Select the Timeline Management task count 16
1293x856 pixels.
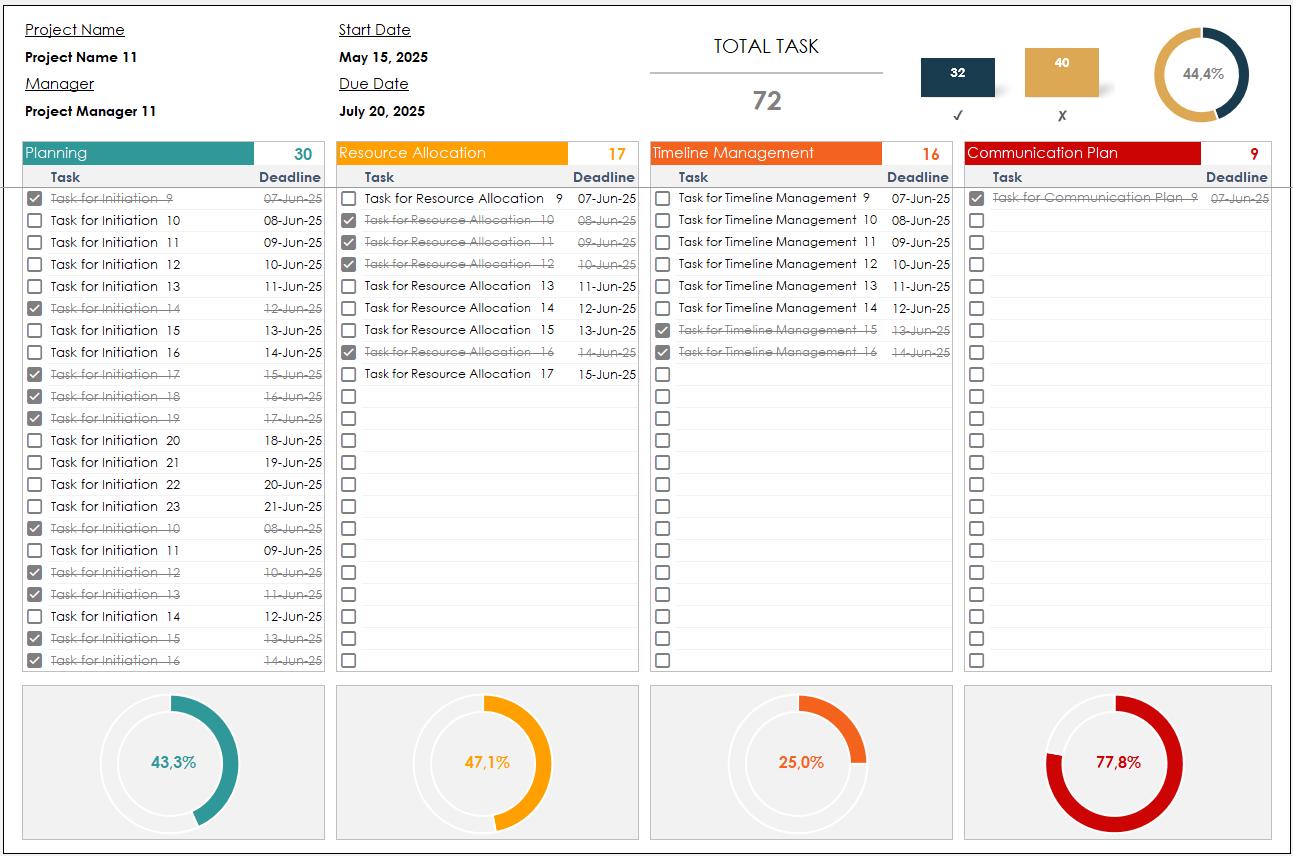pyautogui.click(x=931, y=154)
